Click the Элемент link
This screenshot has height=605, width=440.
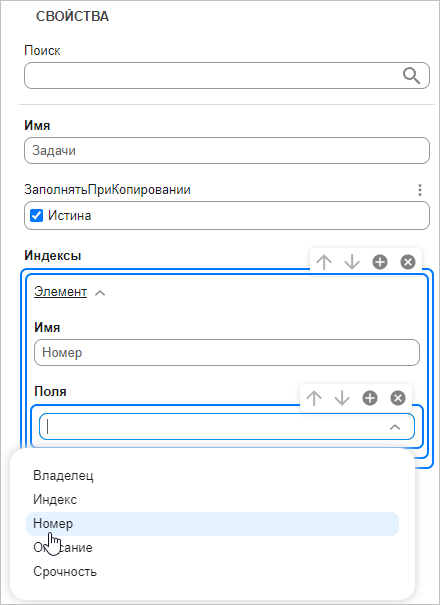(60, 292)
